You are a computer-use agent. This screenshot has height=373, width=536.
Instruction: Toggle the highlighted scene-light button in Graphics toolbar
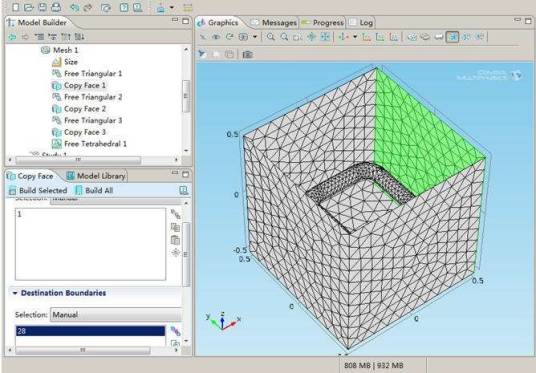click(452, 37)
